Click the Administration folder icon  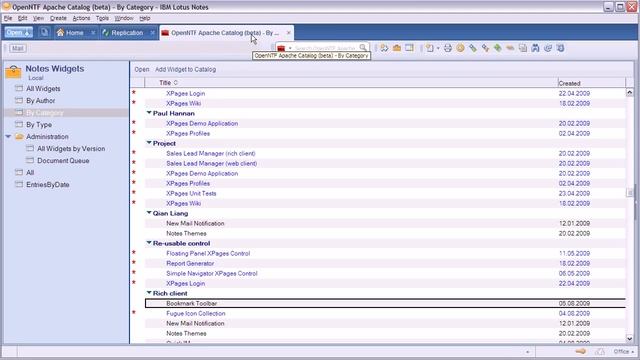[x=19, y=137]
